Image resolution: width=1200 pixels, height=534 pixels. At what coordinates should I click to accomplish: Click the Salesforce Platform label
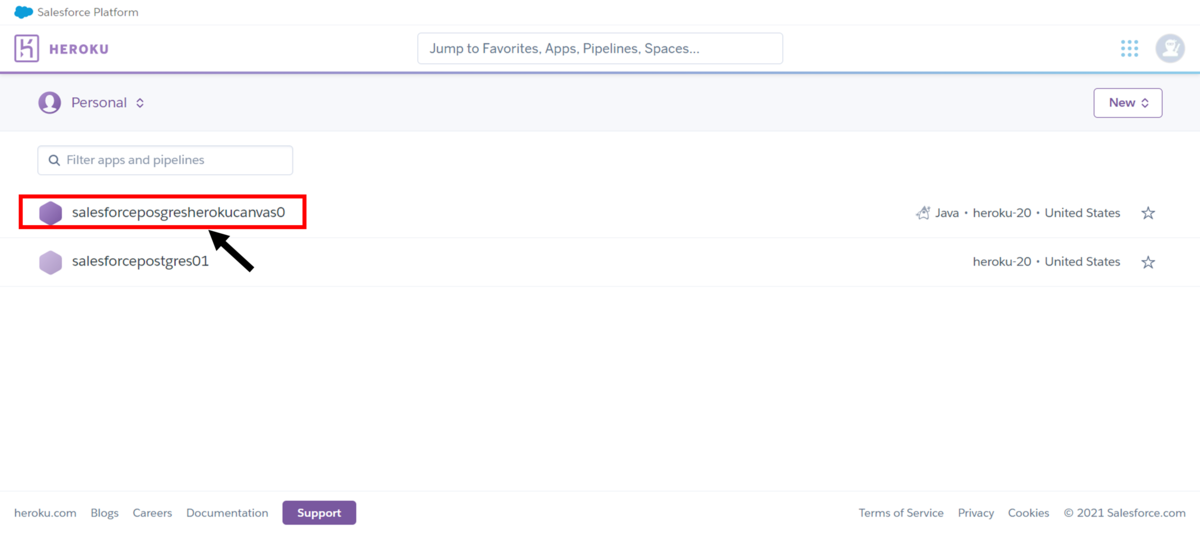88,12
